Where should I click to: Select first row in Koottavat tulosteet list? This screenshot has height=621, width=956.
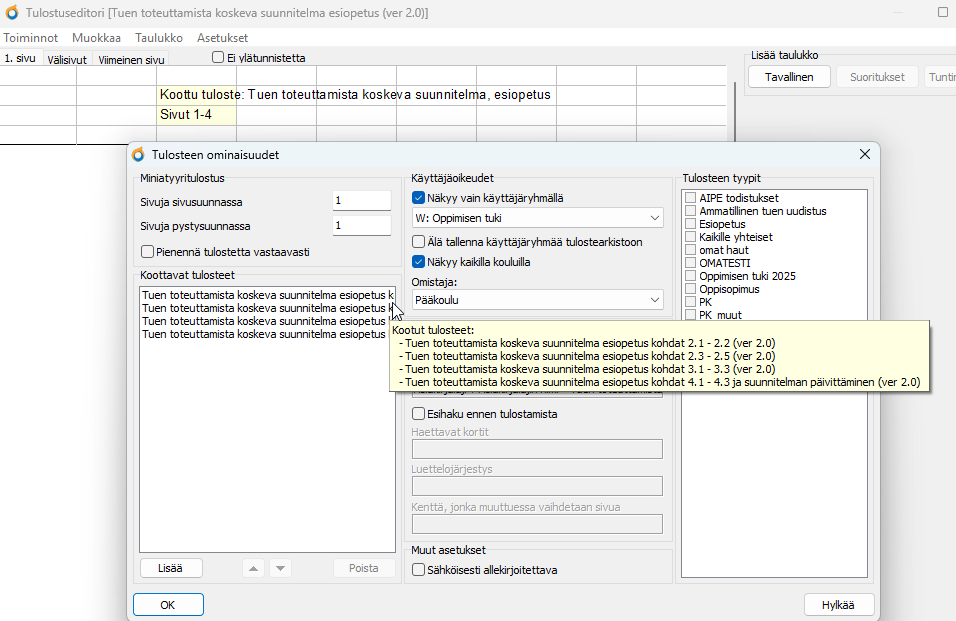pos(267,295)
